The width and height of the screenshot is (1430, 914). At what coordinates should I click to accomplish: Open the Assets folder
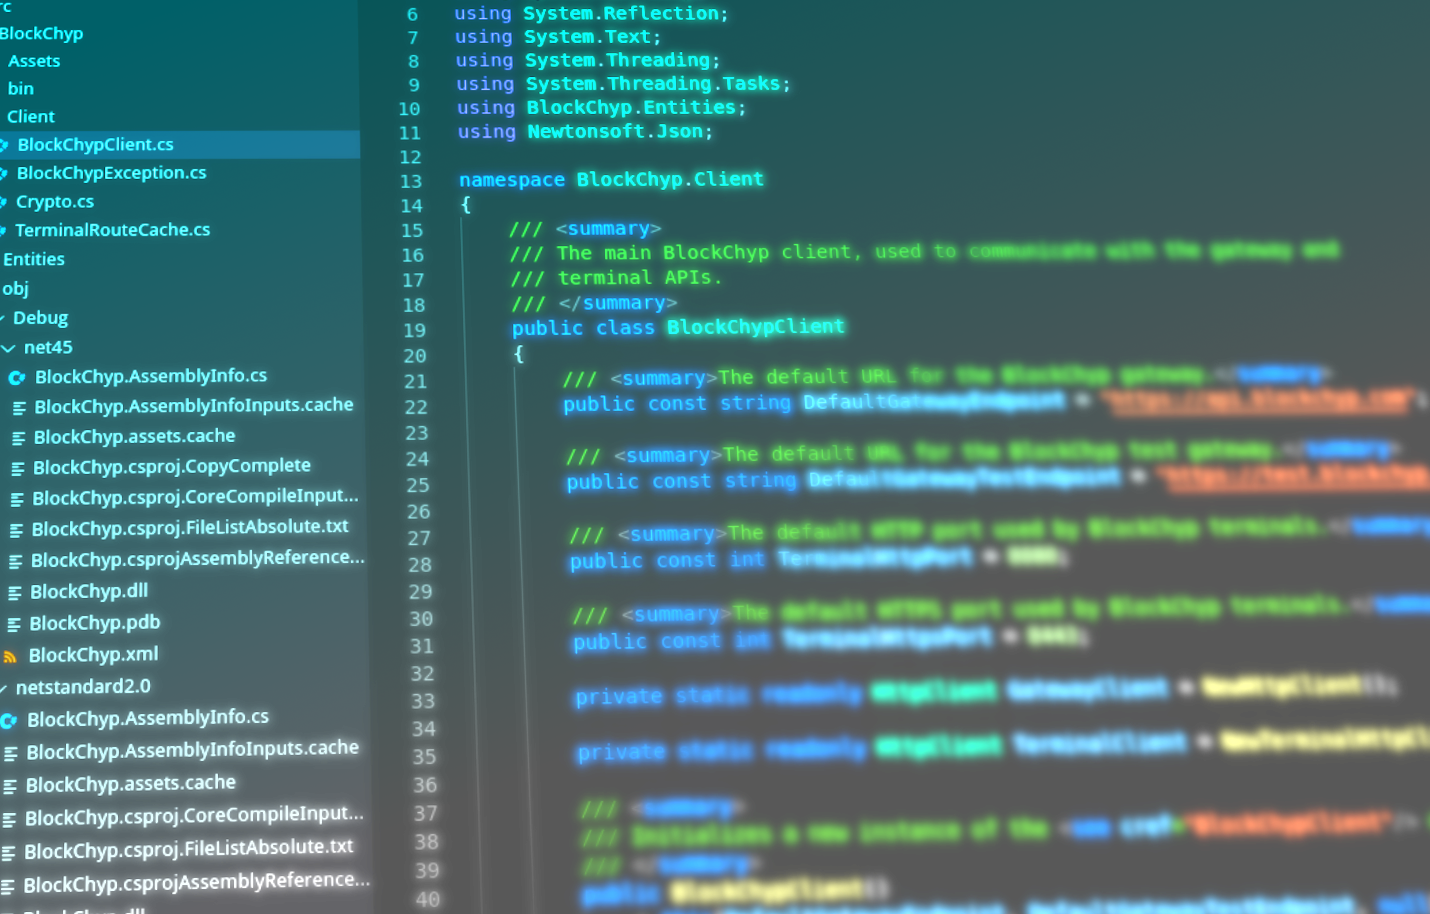34,61
